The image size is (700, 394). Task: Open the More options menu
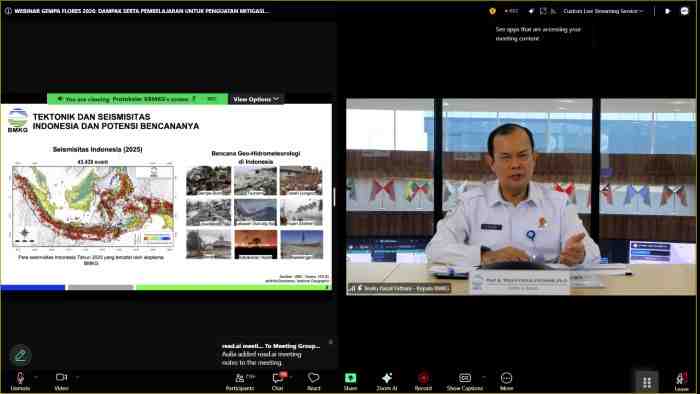(x=506, y=381)
